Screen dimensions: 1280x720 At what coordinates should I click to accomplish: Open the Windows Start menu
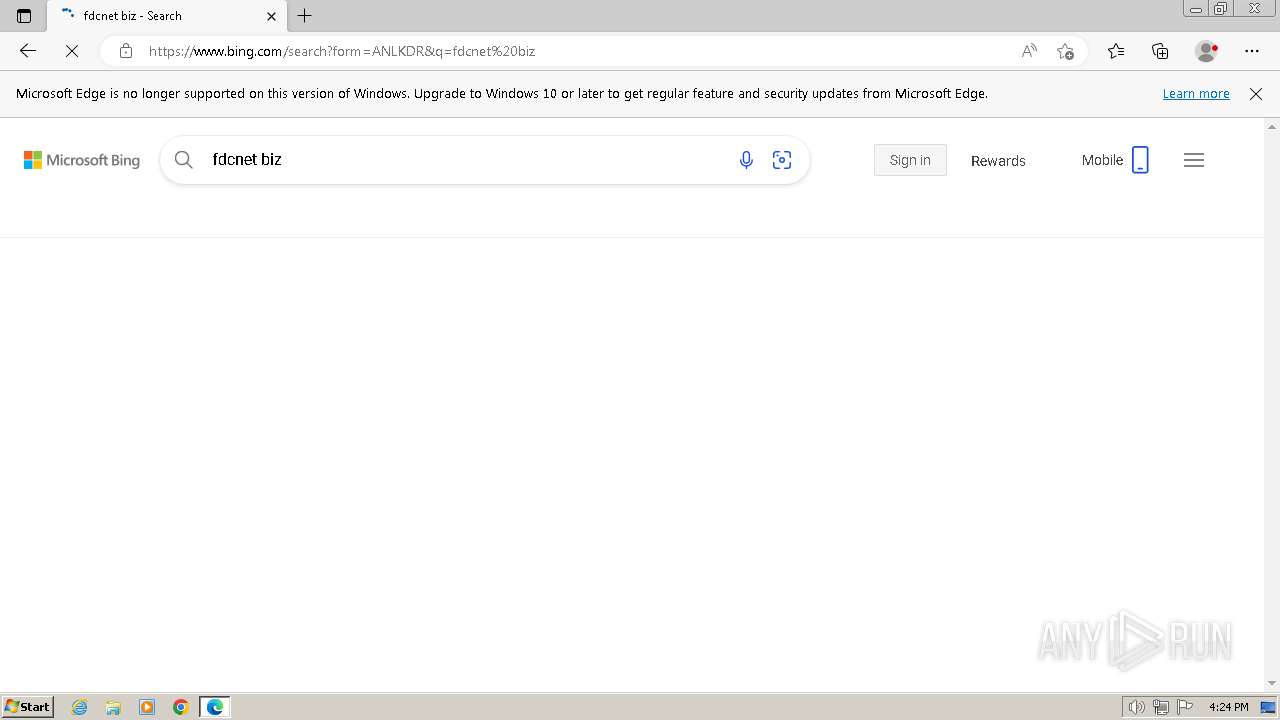pyautogui.click(x=28, y=707)
